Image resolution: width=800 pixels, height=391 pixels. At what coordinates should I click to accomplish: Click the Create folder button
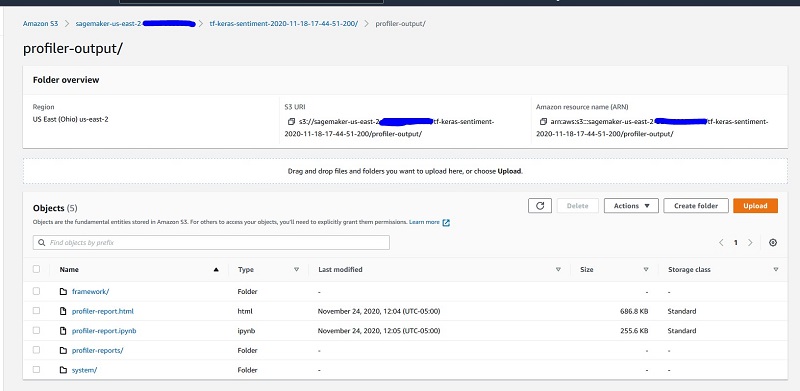pyautogui.click(x=696, y=206)
